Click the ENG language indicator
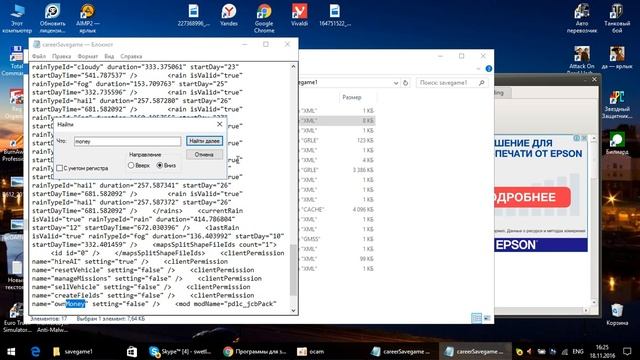 [x=578, y=351]
